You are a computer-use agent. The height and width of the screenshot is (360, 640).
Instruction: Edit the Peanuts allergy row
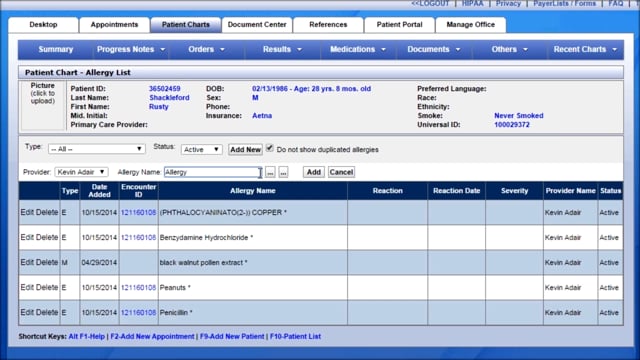[27, 287]
